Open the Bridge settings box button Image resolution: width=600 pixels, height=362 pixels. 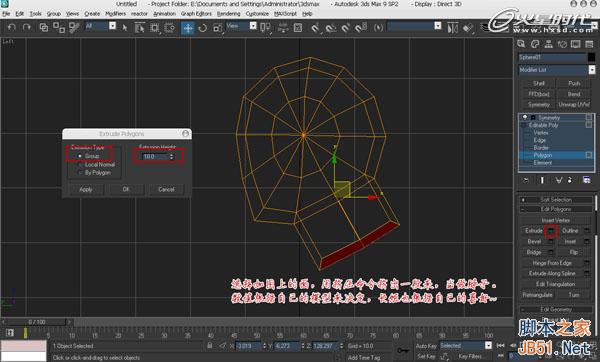tap(551, 252)
